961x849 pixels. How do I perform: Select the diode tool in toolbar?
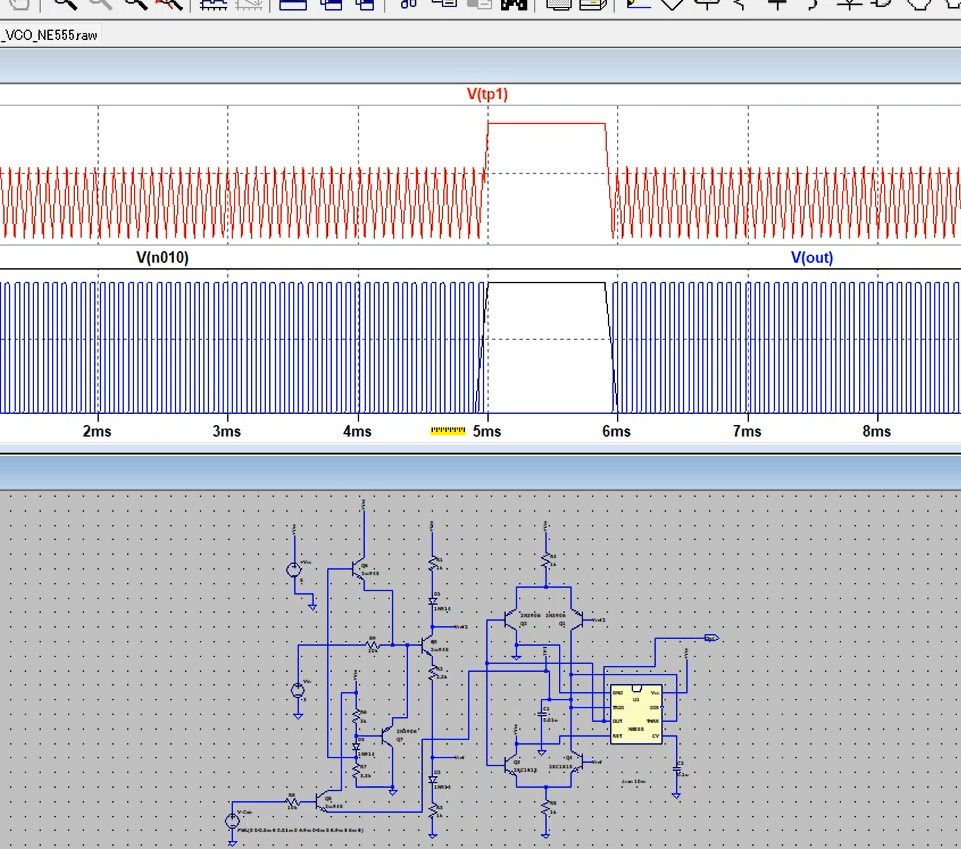pyautogui.click(x=849, y=3)
